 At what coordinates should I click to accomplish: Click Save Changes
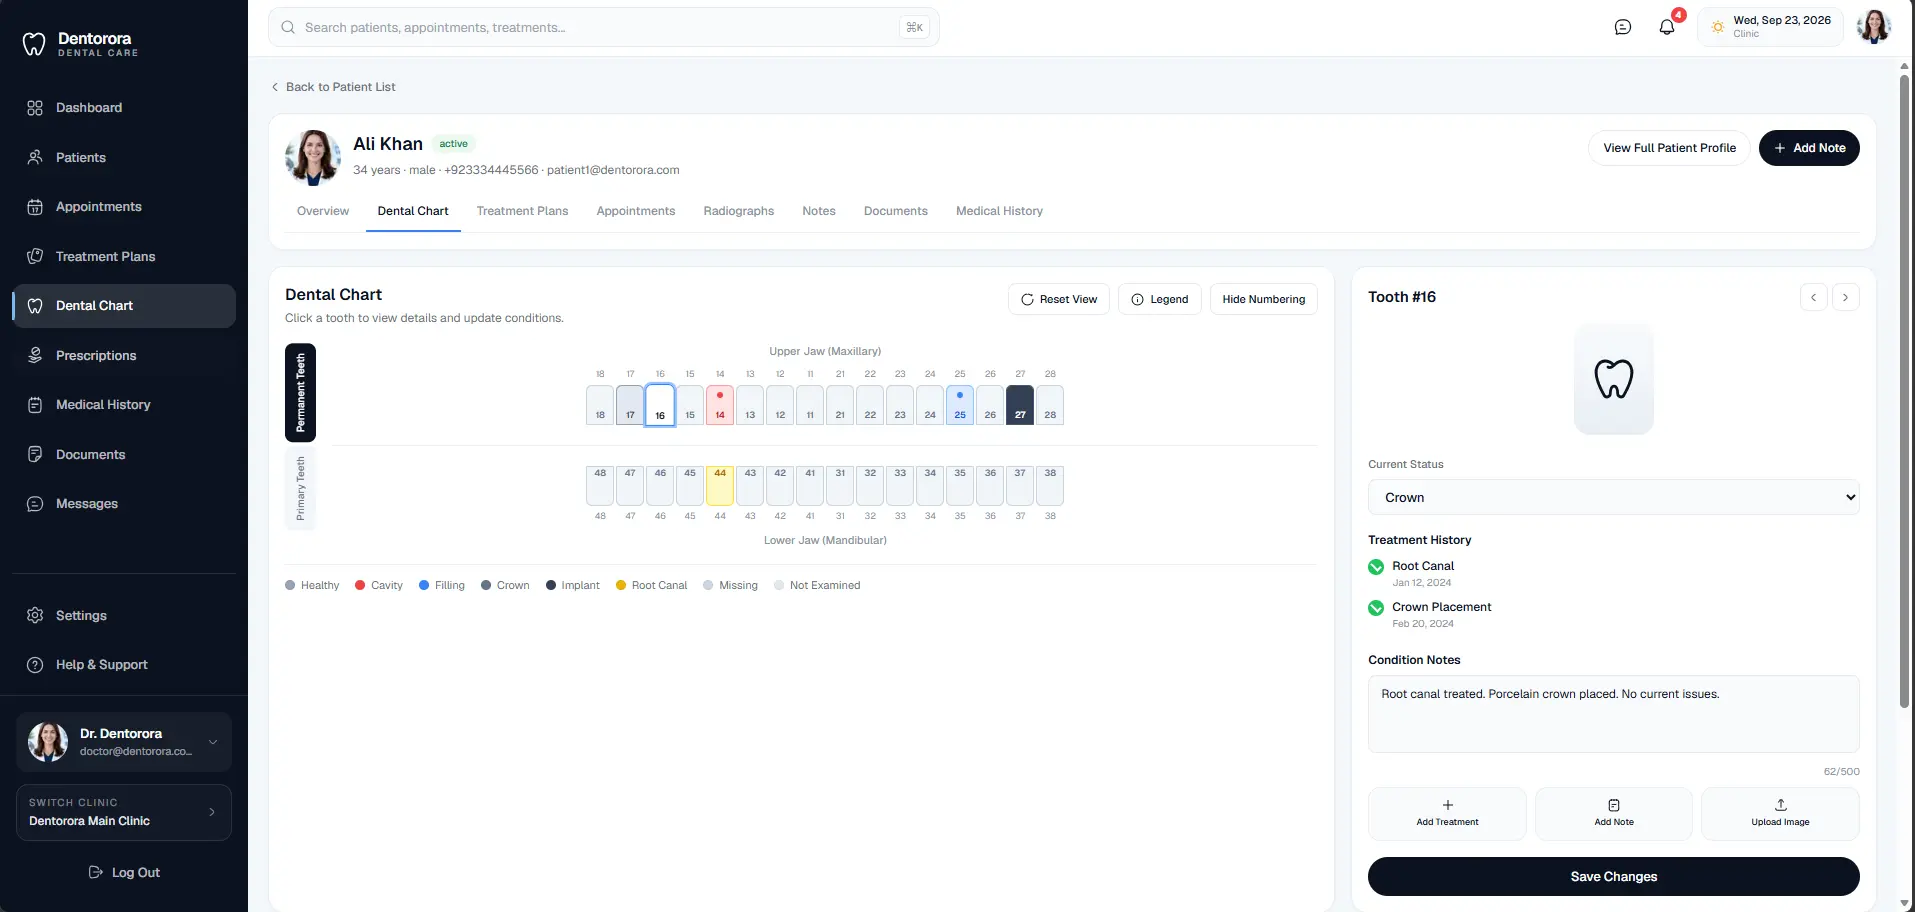tap(1614, 877)
